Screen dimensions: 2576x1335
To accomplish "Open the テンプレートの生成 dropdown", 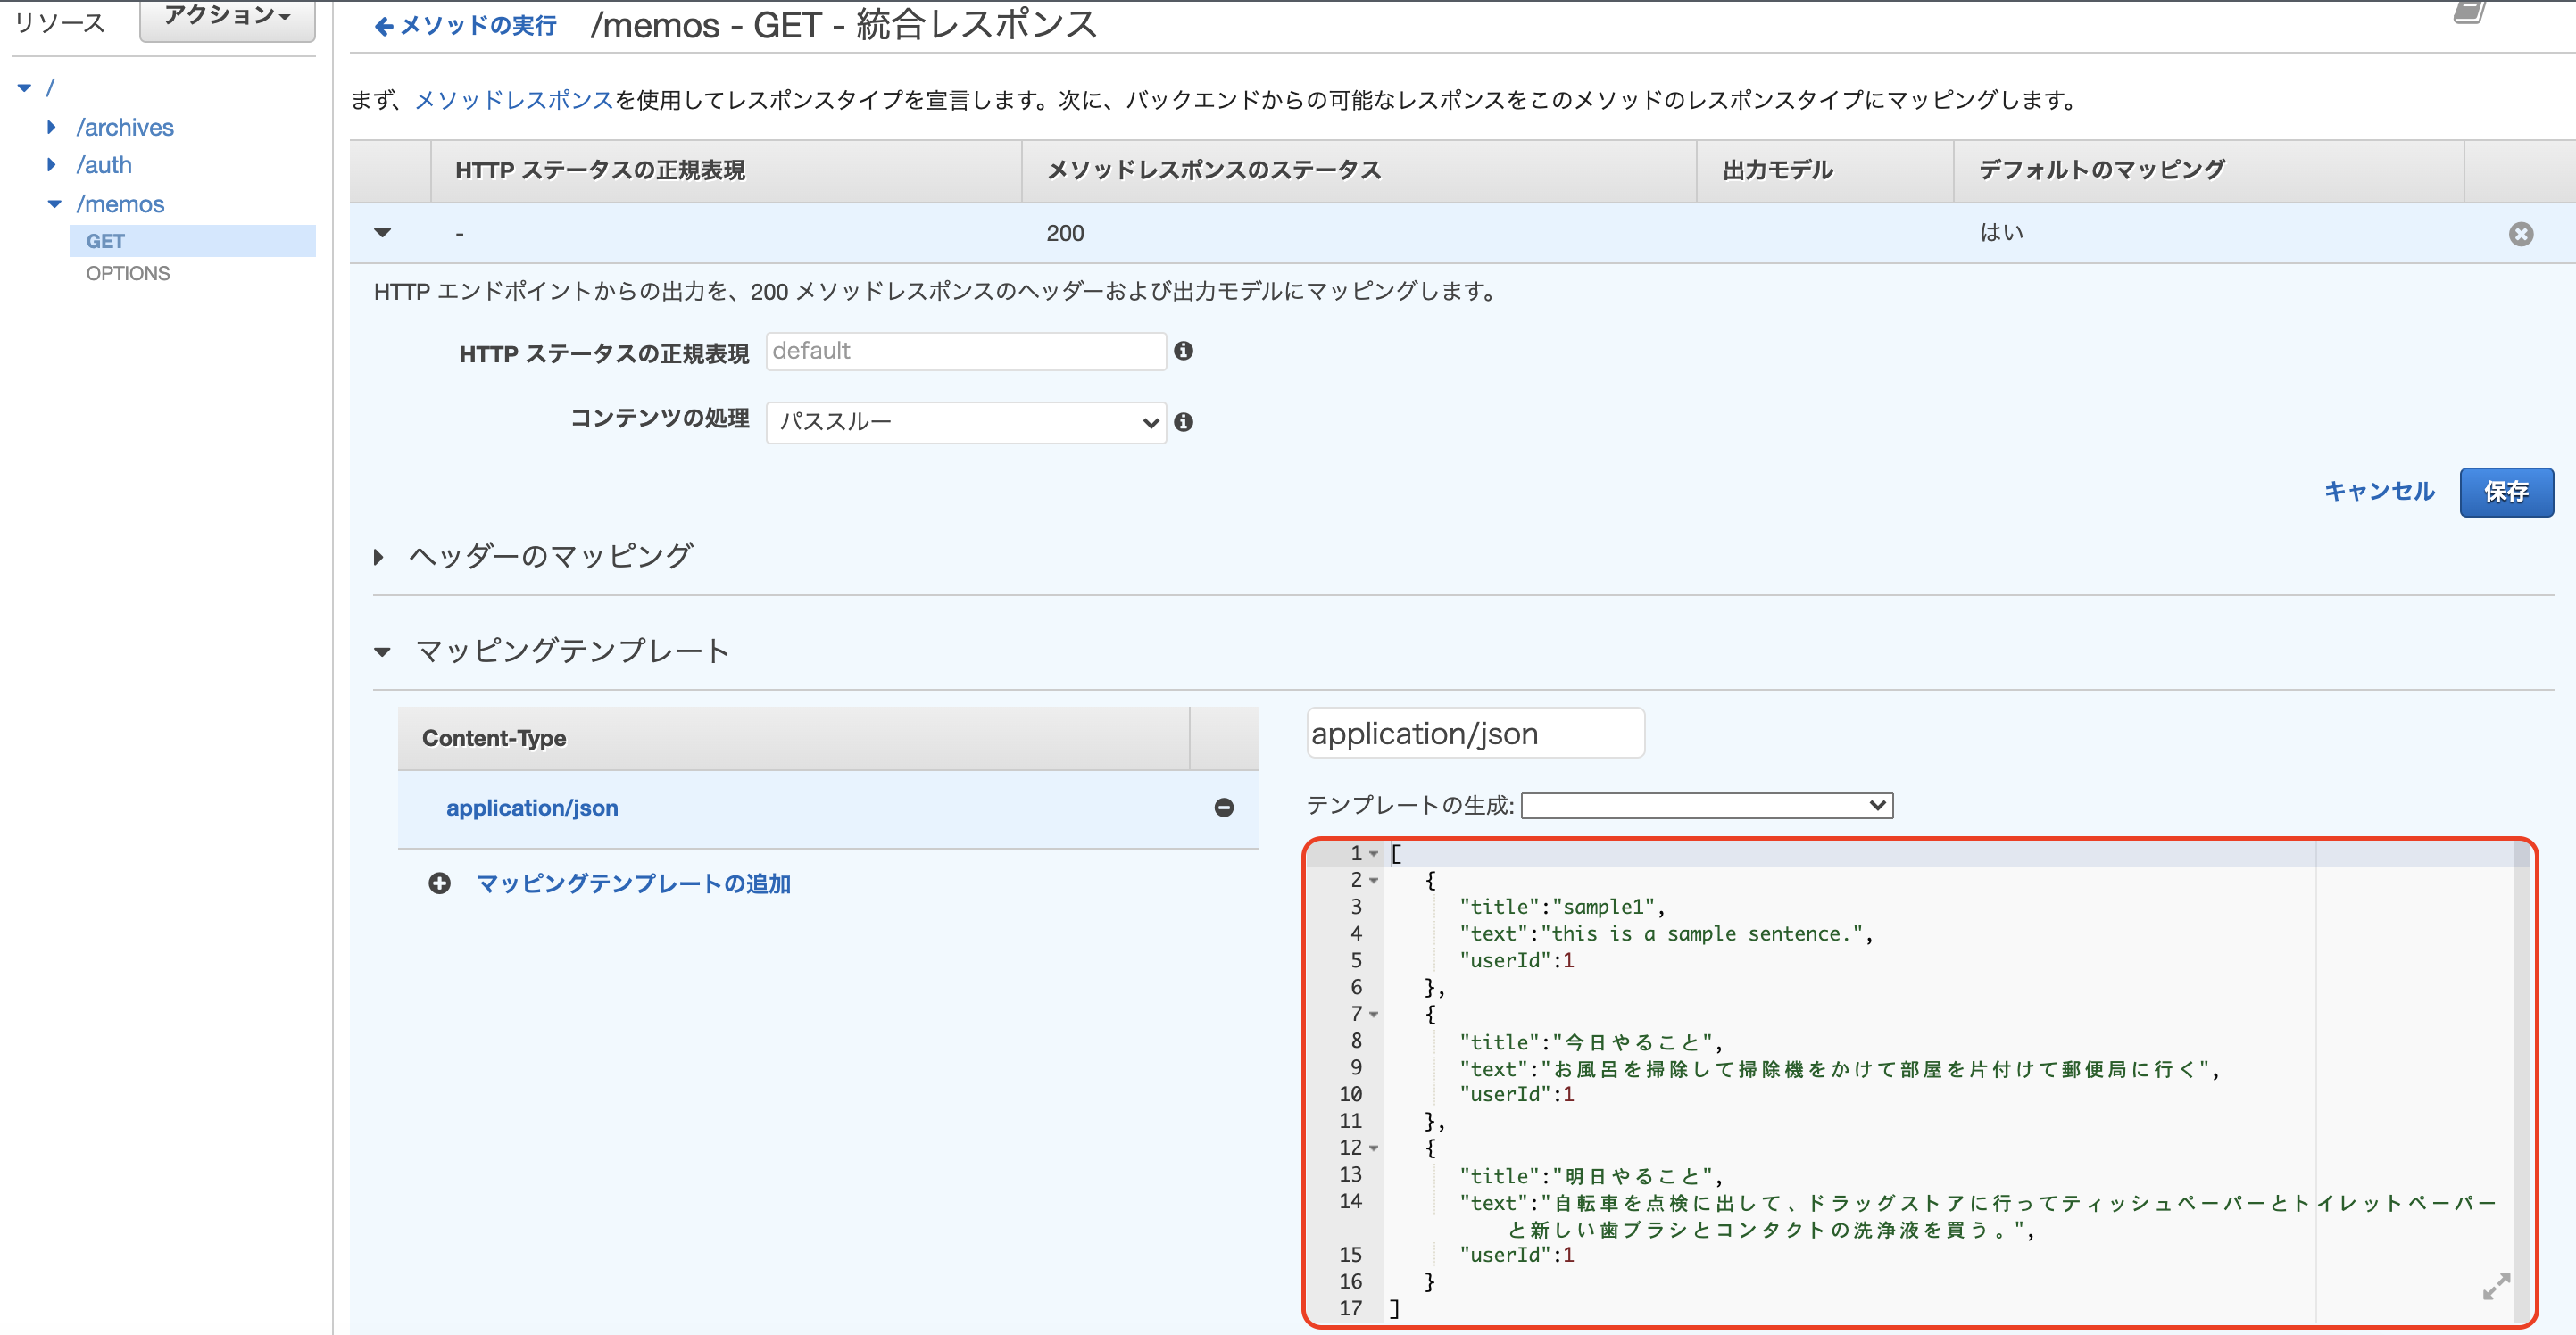I will tap(1707, 806).
